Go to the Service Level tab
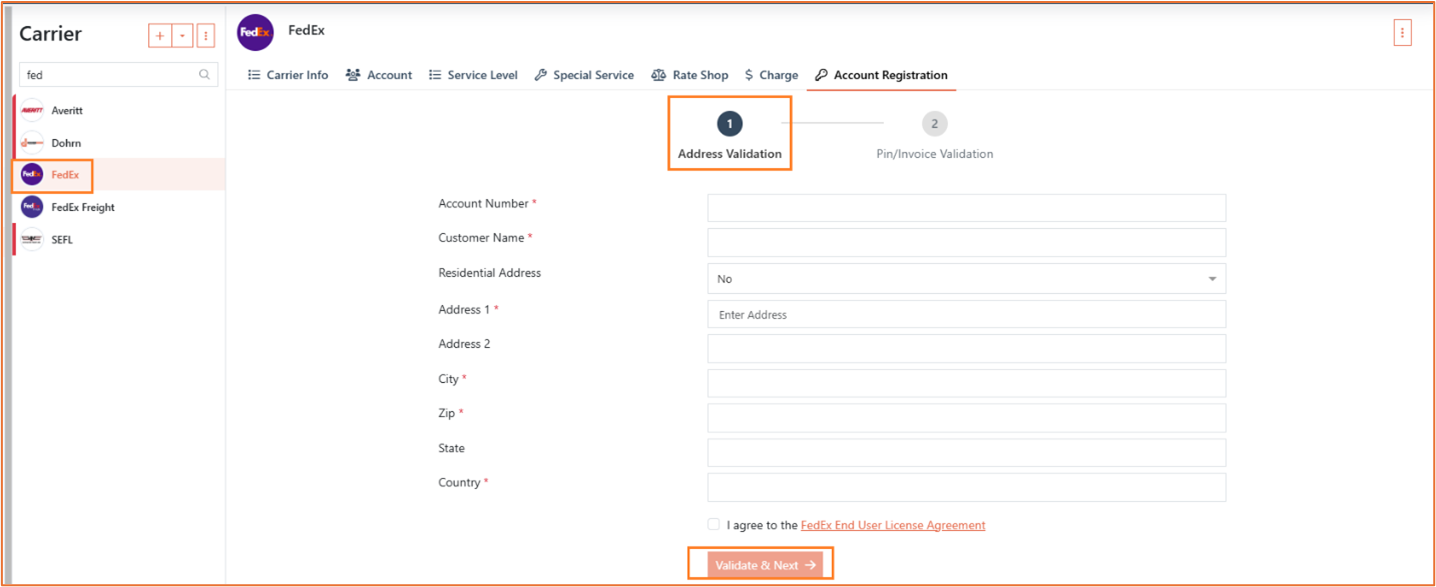 pyautogui.click(x=473, y=75)
